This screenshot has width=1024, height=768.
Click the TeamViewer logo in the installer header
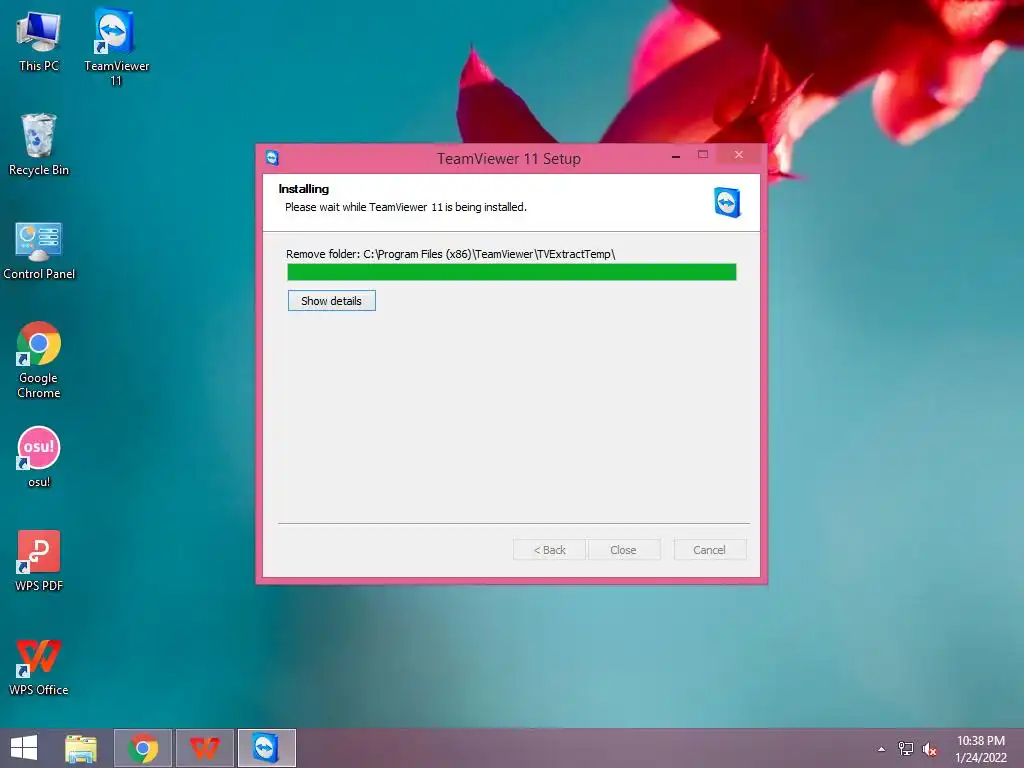pos(727,202)
